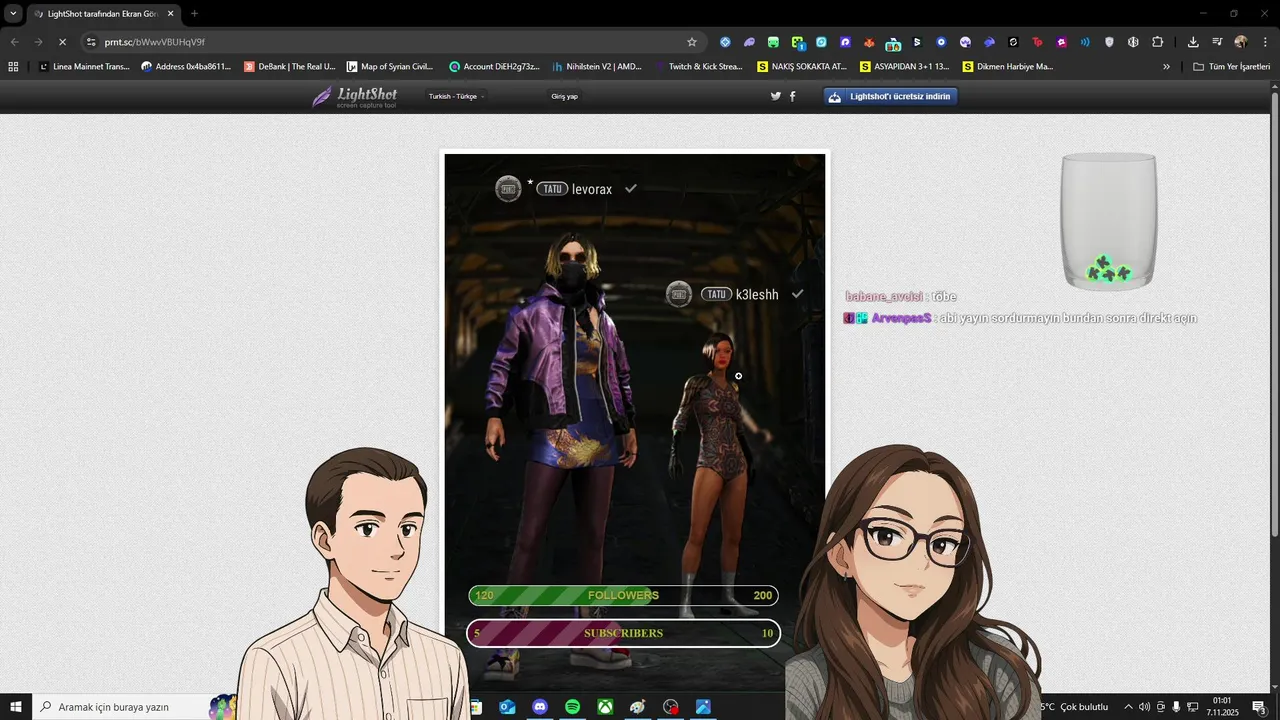This screenshot has height=720, width=1280.
Task: Show hidden system tray icons
Action: [x=1128, y=707]
